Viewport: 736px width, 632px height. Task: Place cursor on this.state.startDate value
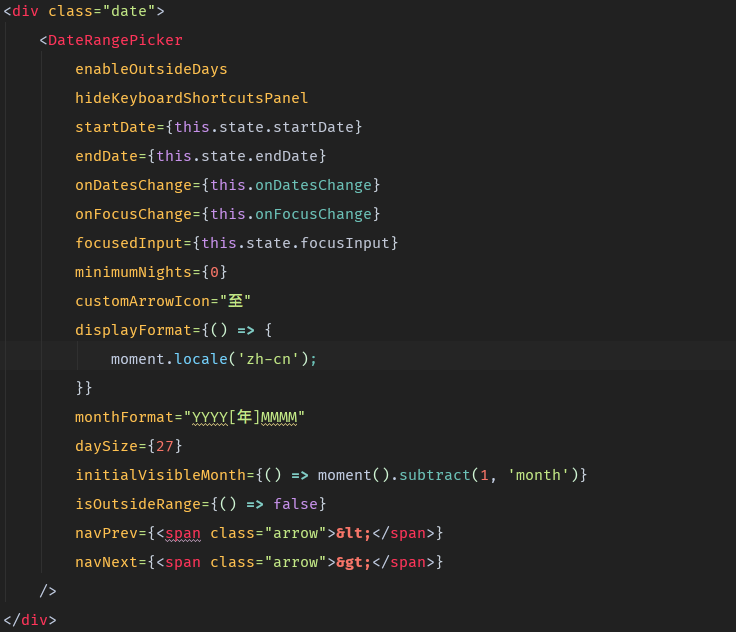(263, 127)
